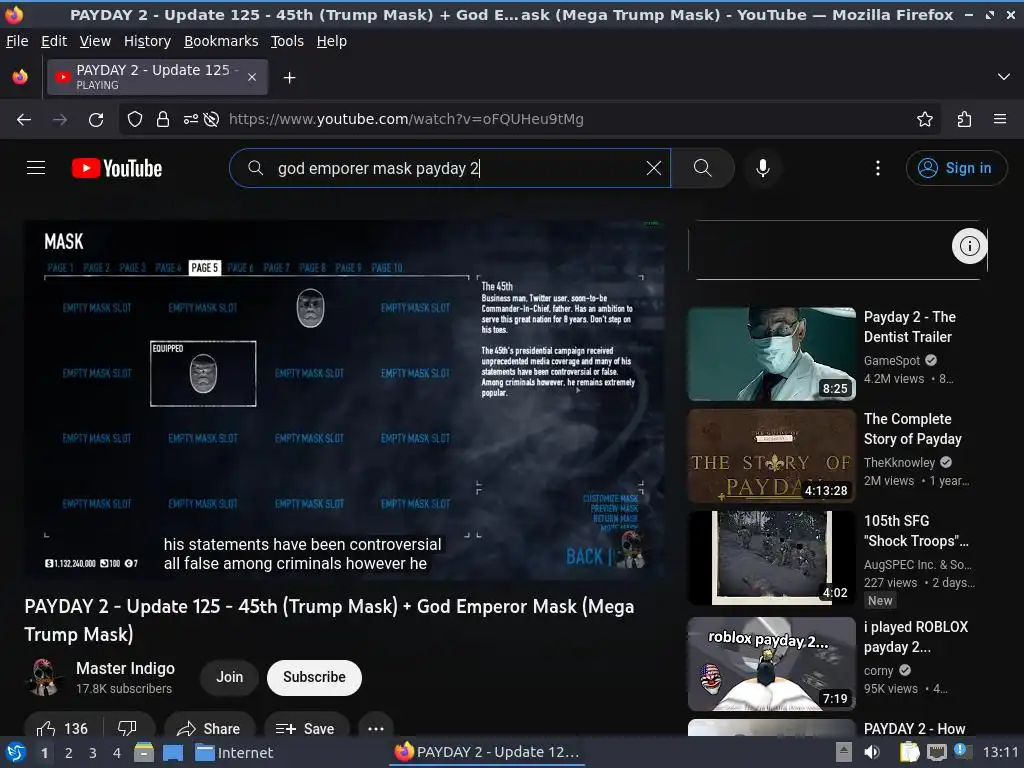1024x768 pixels.
Task: Subscribe to Master Indigo
Action: point(314,677)
